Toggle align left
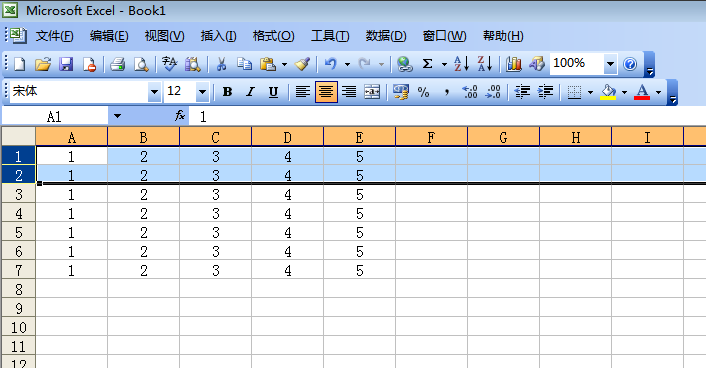 [303, 92]
